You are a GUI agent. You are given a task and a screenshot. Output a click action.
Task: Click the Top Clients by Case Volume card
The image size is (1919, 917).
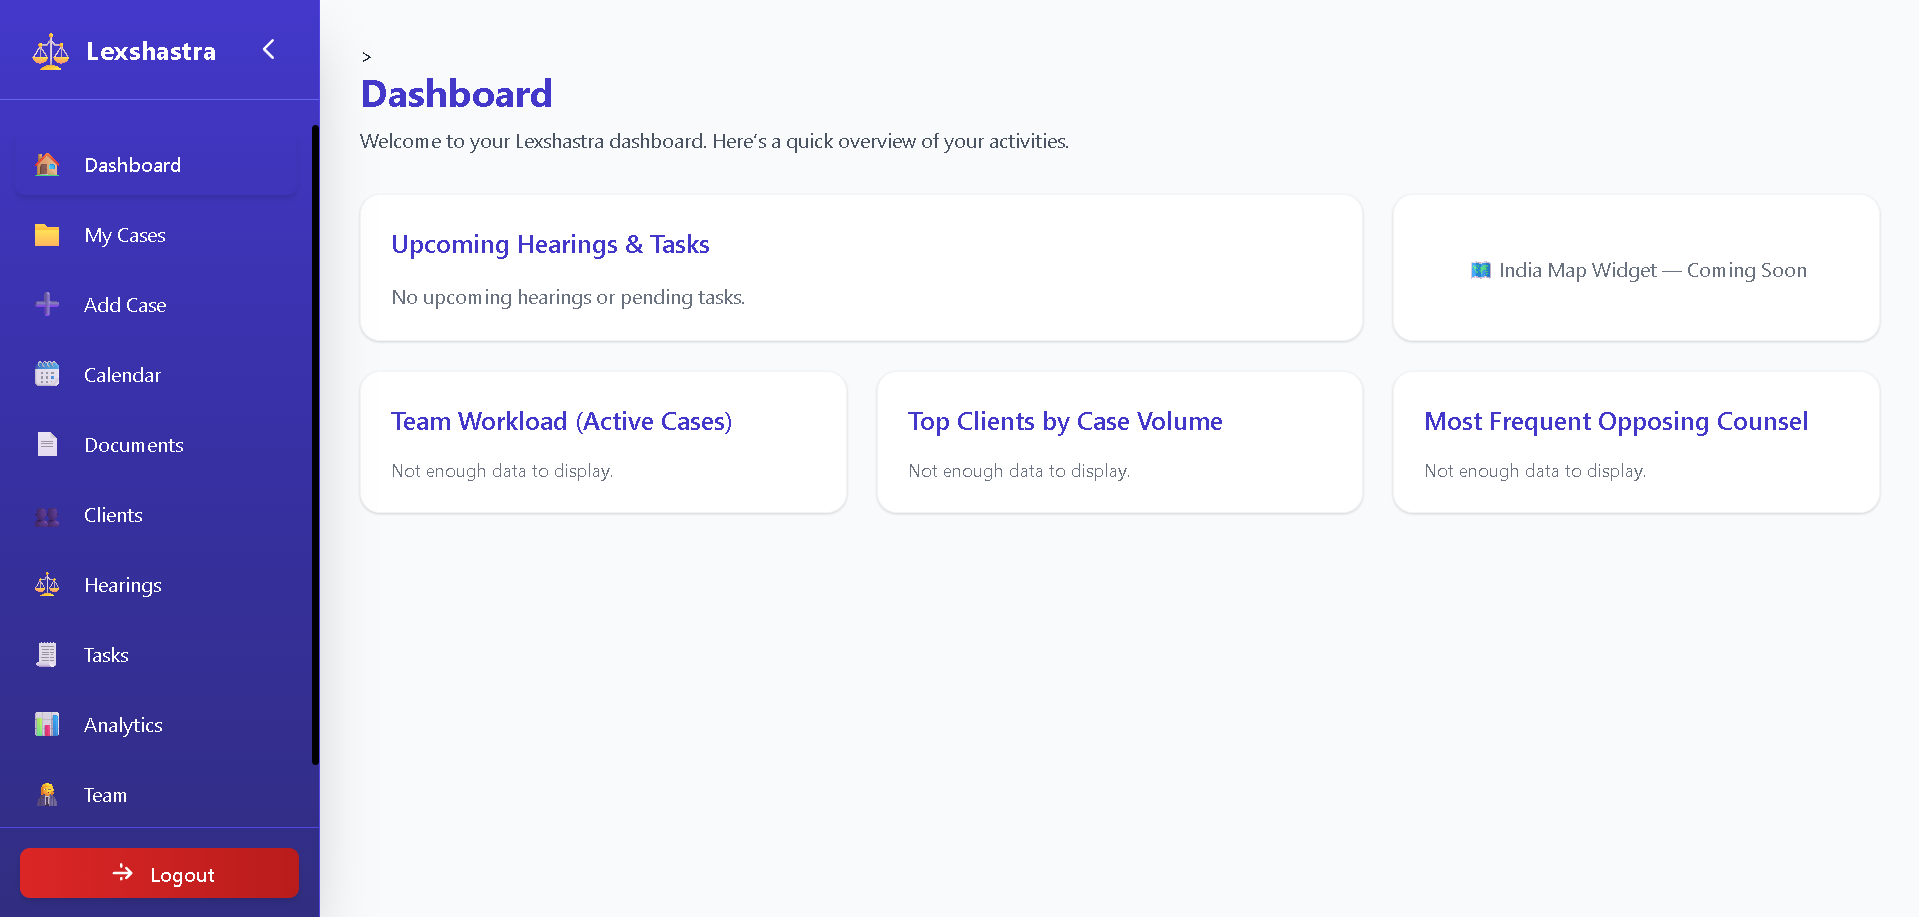[1119, 442]
